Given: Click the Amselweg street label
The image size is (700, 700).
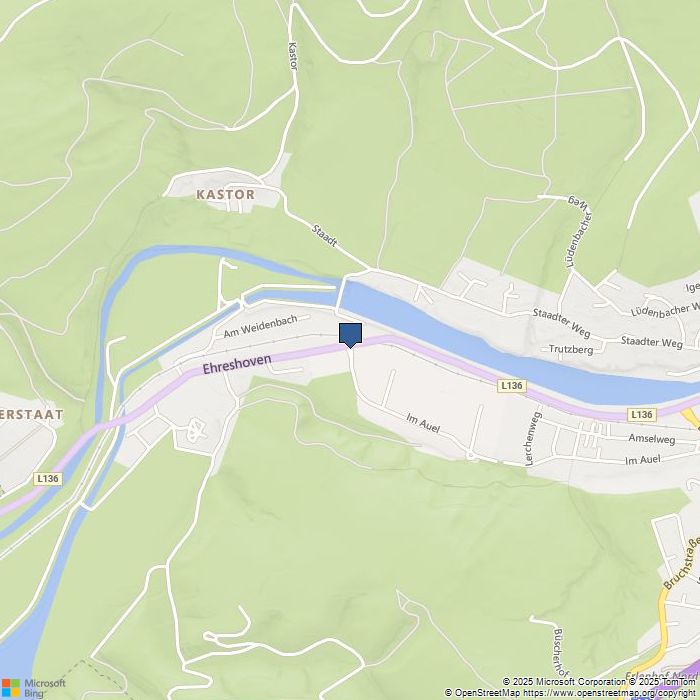Looking at the screenshot, I should click(652, 438).
